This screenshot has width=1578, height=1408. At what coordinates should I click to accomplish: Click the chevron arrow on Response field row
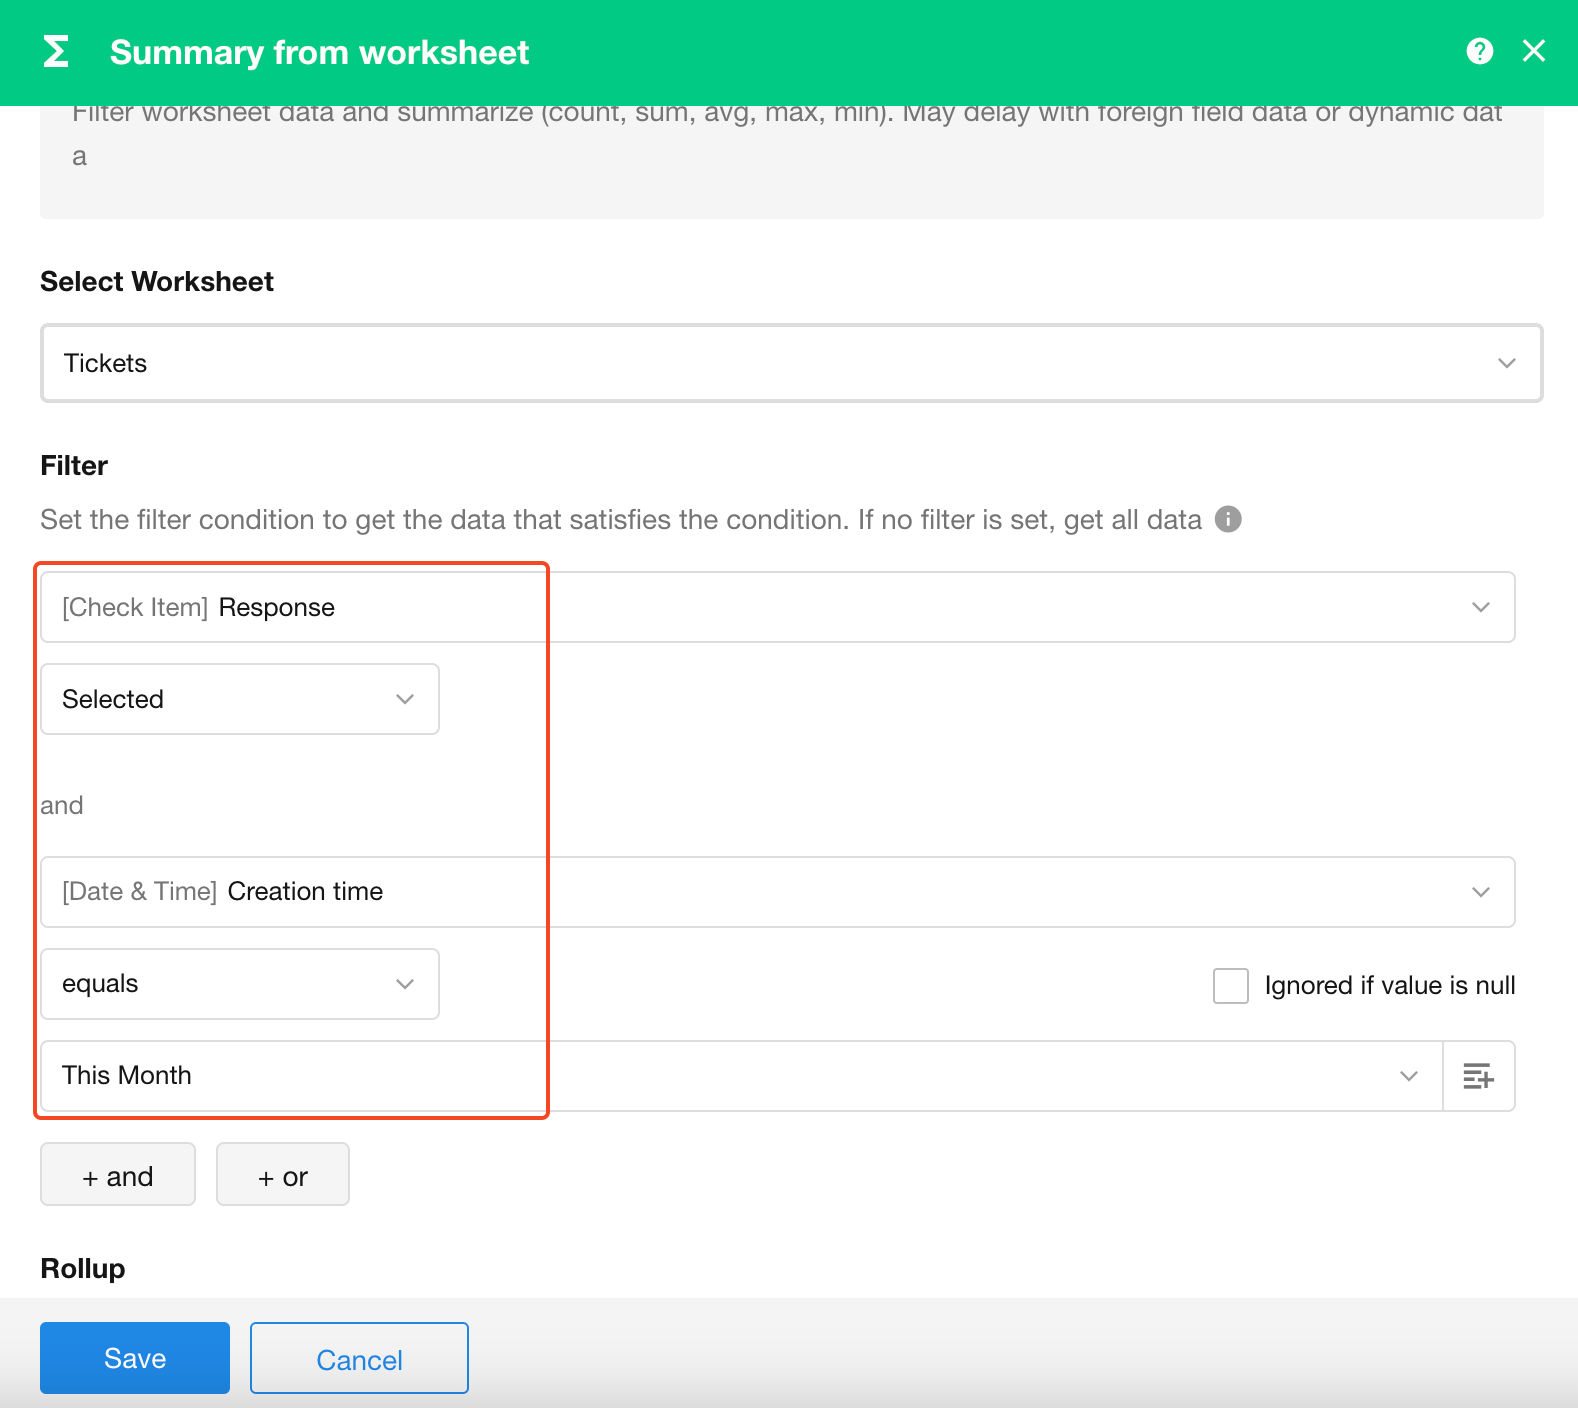[1480, 608]
